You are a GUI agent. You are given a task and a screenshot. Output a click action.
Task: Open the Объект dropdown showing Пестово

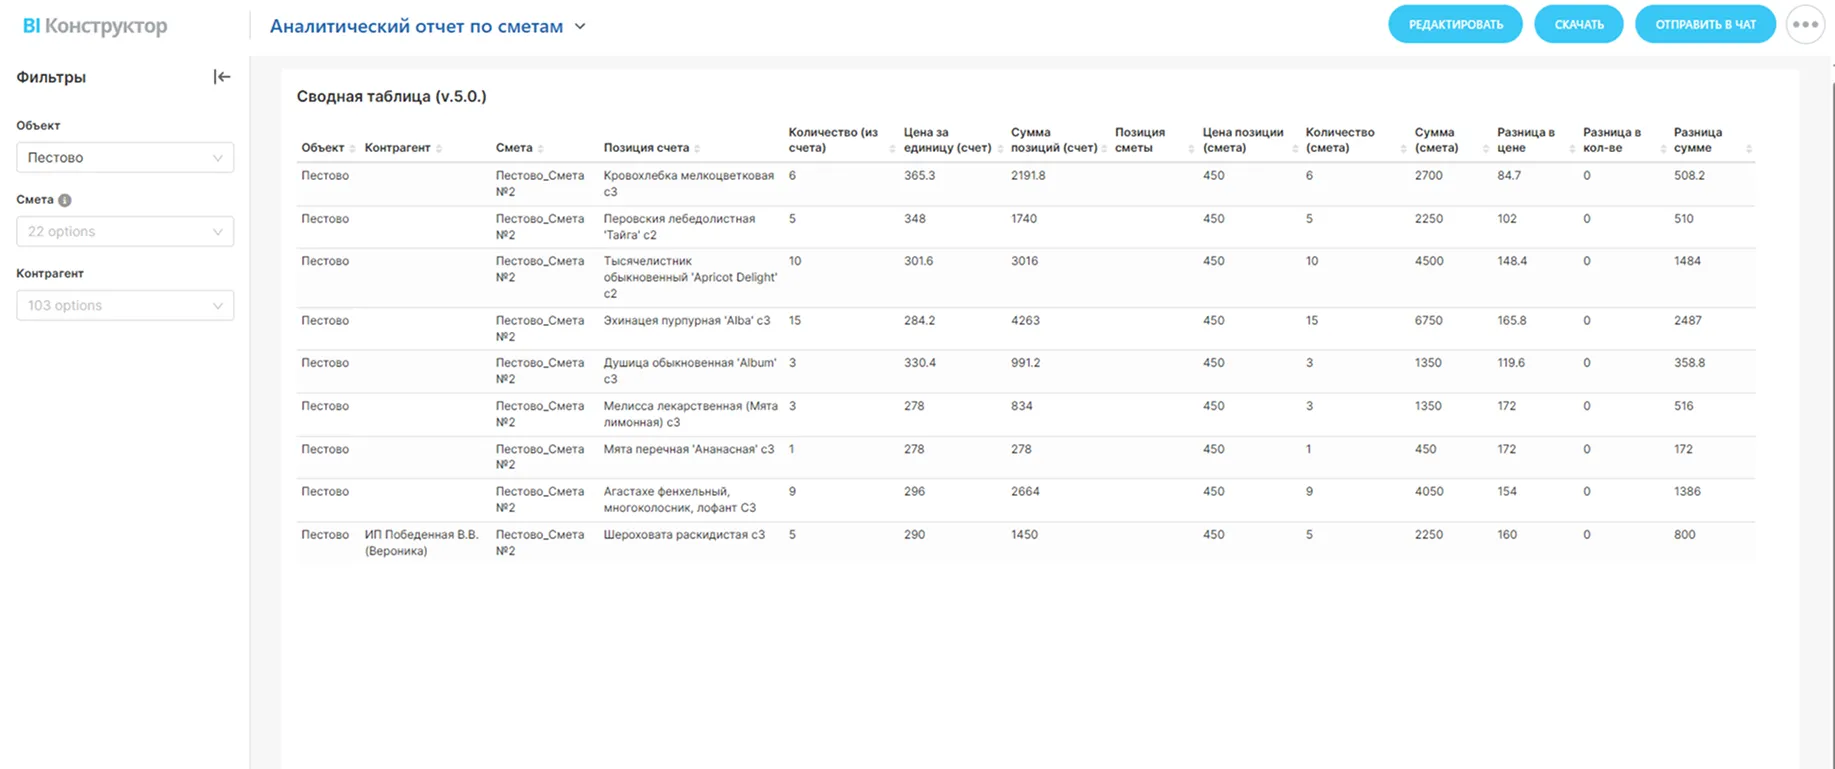[125, 158]
